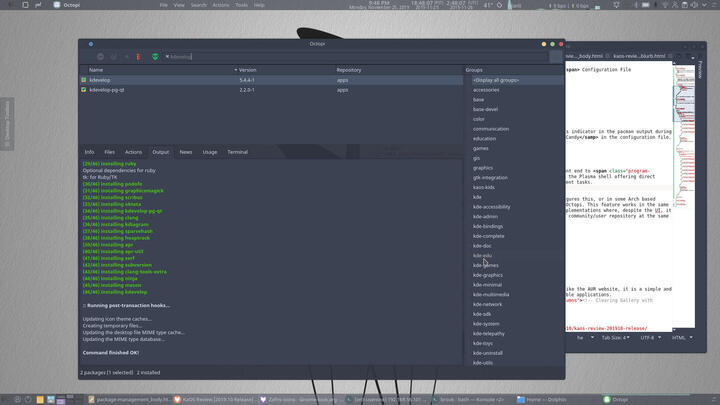This screenshot has height=405, width=720.
Task: Select the gtk-integration group
Action: point(490,178)
